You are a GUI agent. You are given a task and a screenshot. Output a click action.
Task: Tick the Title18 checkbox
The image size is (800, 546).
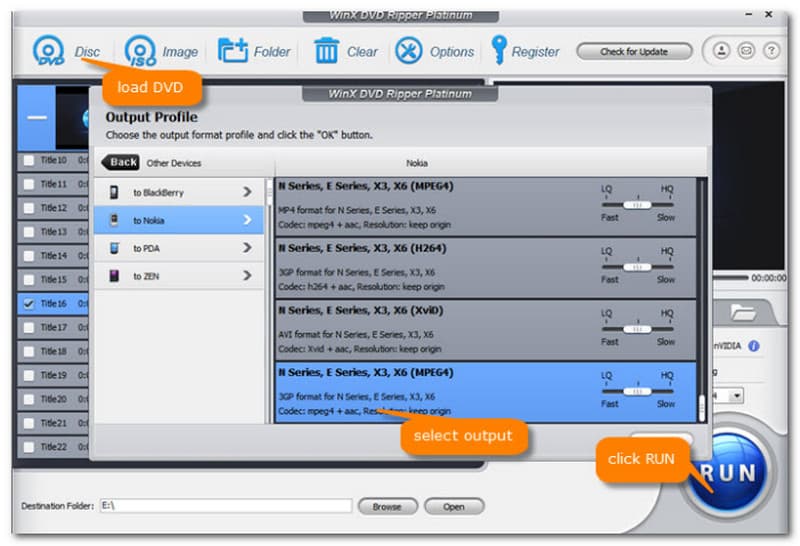tap(29, 352)
